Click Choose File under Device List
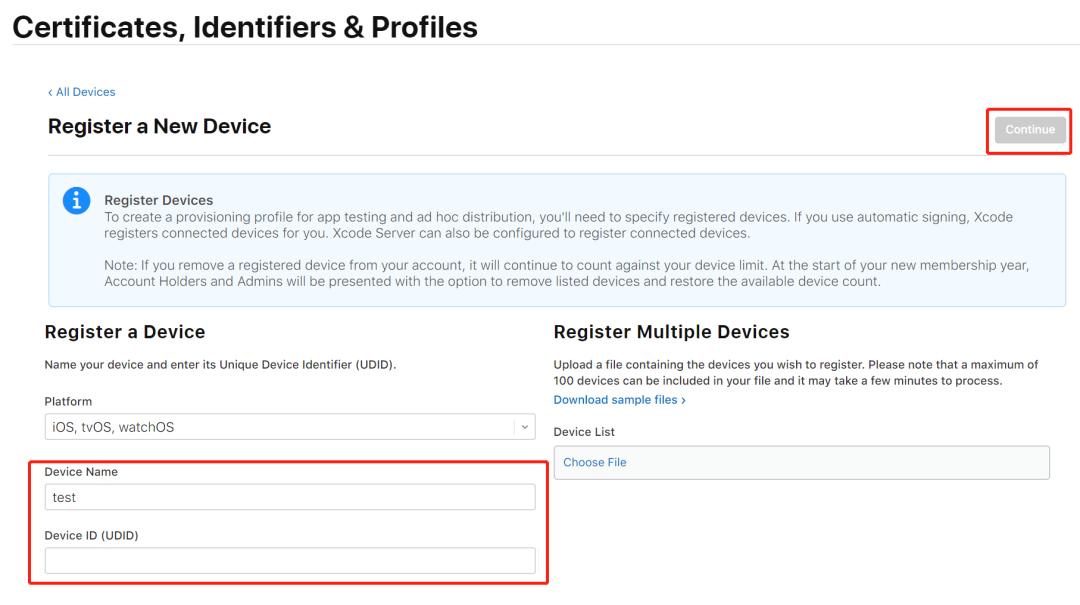 tap(595, 462)
